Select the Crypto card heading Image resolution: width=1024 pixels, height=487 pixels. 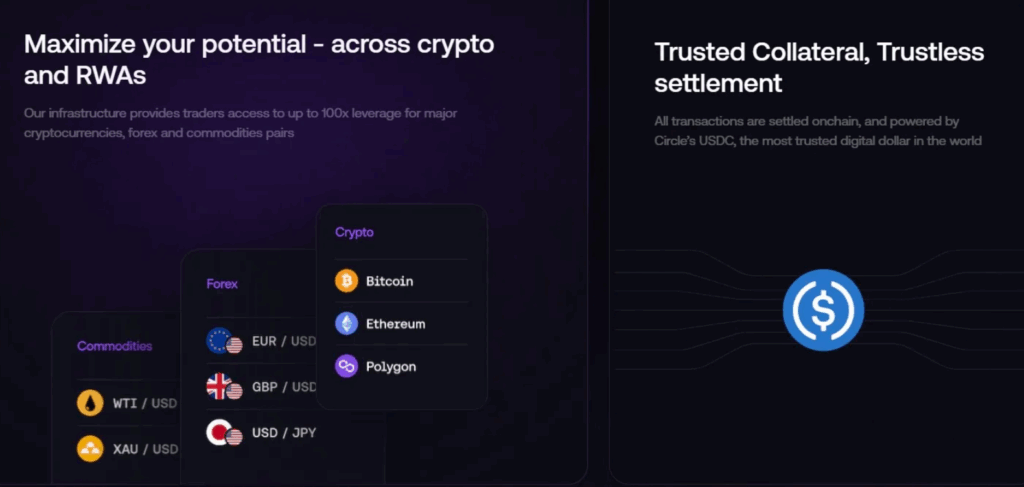click(354, 232)
